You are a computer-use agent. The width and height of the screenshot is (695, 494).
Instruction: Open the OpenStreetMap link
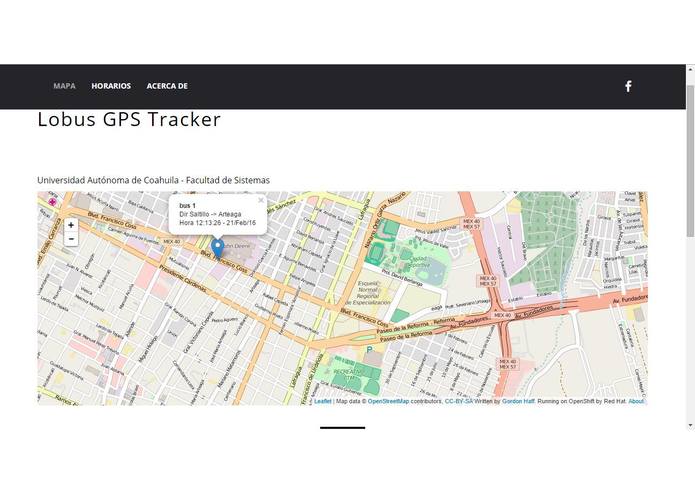[x=388, y=401]
